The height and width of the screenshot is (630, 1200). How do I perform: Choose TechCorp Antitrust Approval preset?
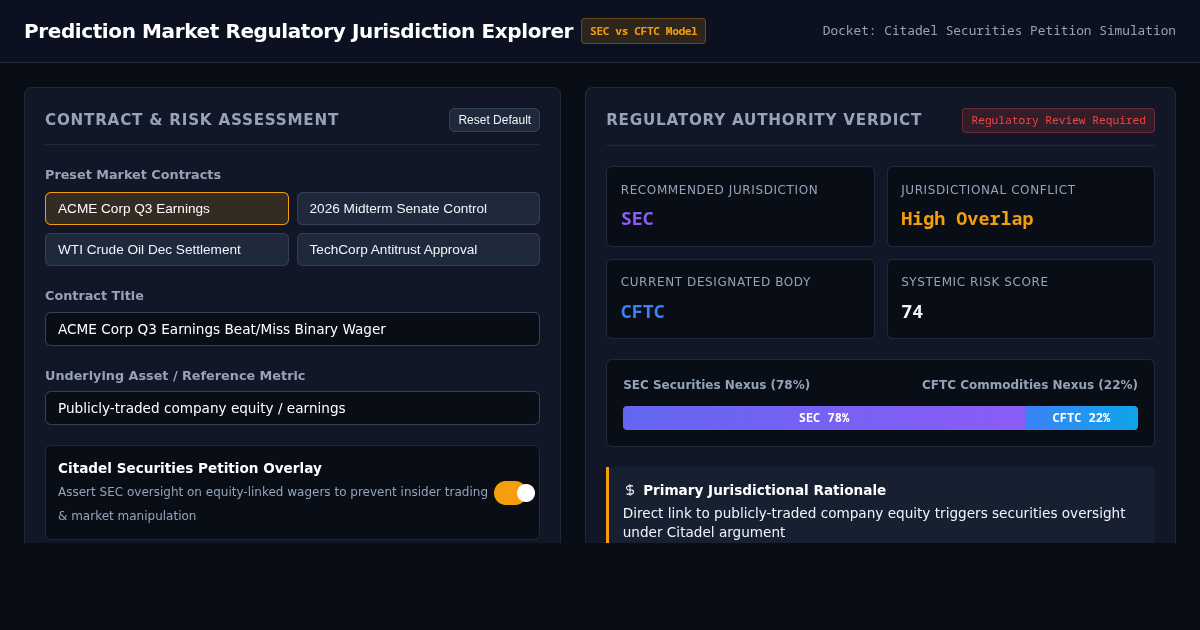[x=418, y=249]
